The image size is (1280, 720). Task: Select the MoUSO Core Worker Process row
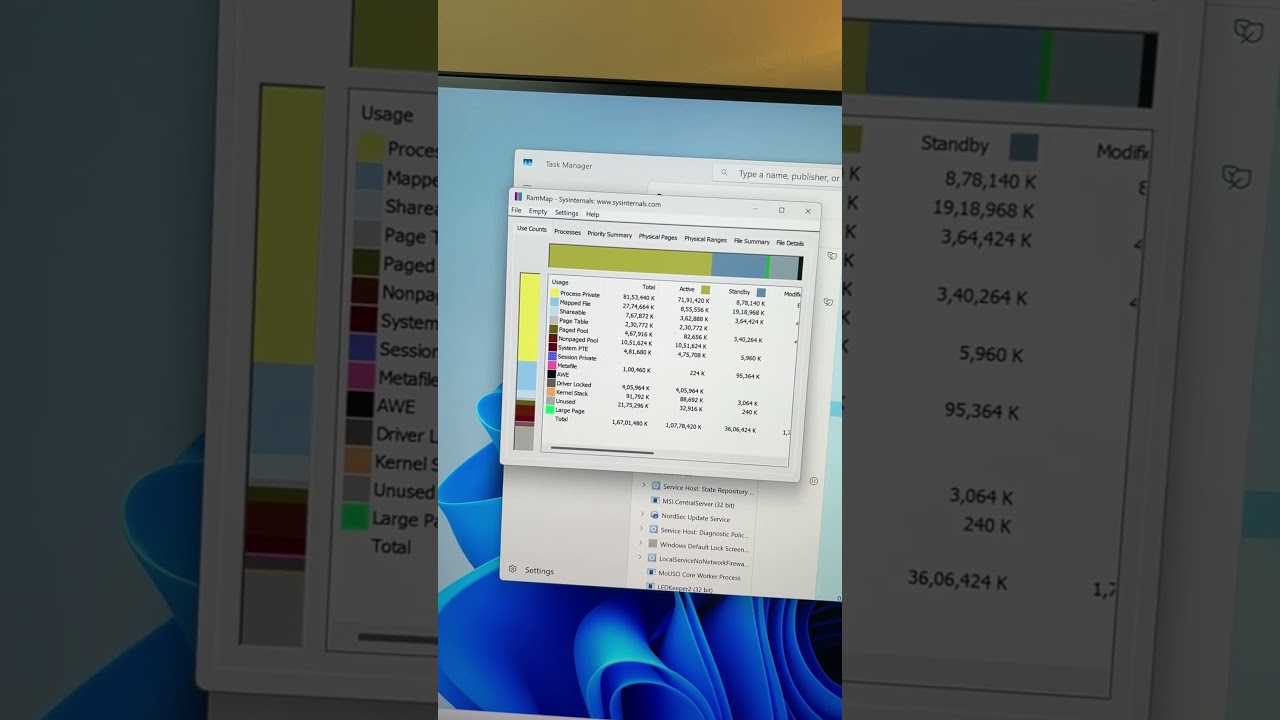click(699, 577)
